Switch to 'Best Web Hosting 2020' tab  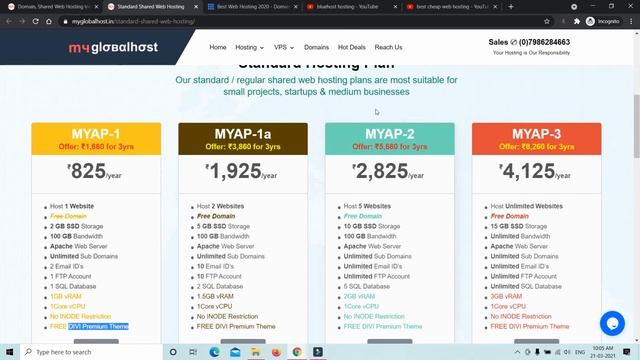(x=252, y=7)
